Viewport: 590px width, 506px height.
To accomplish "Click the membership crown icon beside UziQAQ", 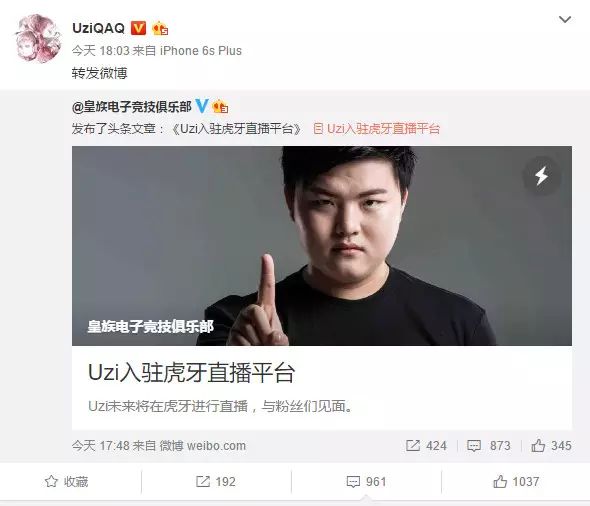I will 160,28.
